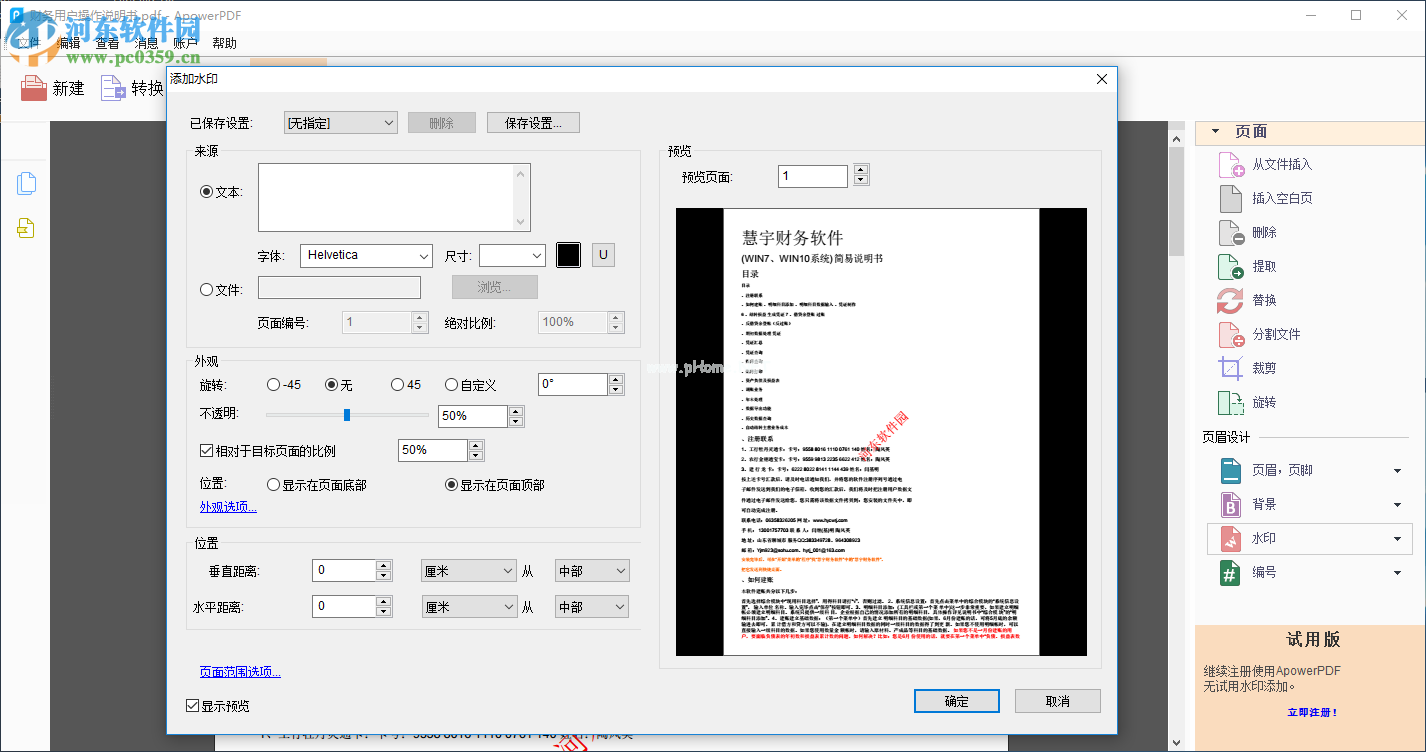The image size is (1426, 752).
Task: Select the File source radio button
Action: (207, 290)
